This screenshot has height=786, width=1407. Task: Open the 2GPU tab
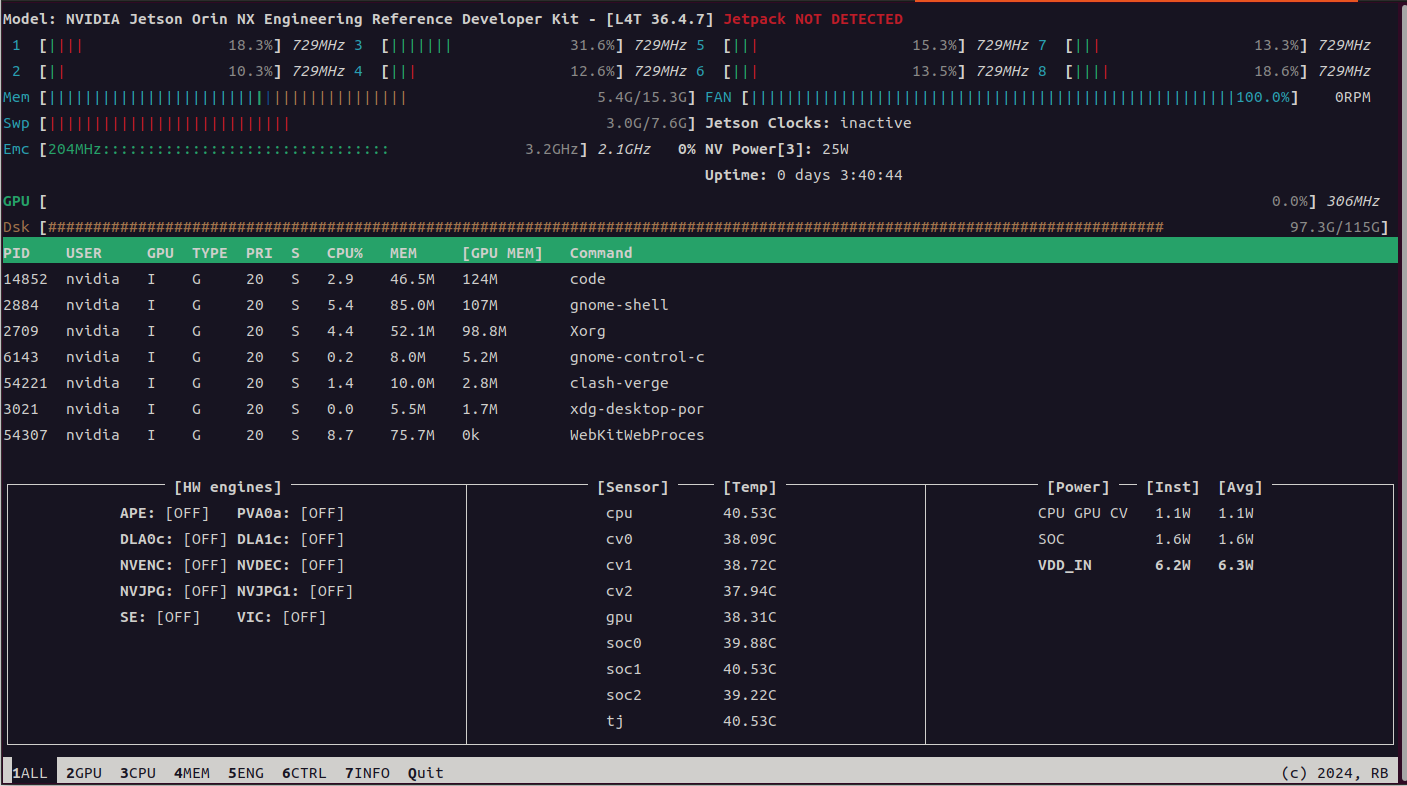click(x=84, y=773)
